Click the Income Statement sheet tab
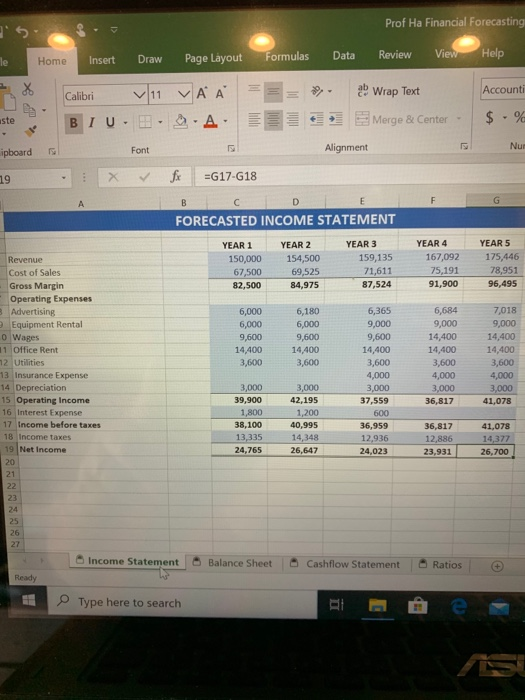The width and height of the screenshot is (525, 700). click(127, 562)
